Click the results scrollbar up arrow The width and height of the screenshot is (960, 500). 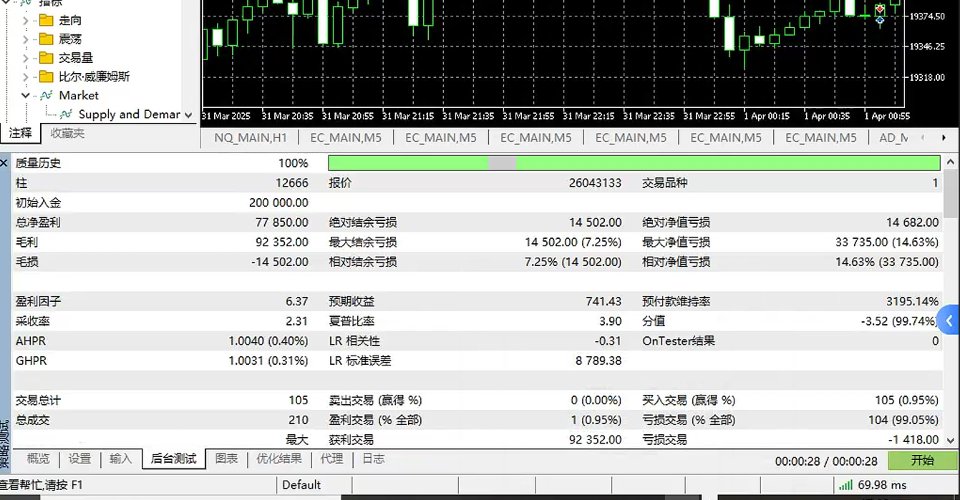(x=950, y=162)
